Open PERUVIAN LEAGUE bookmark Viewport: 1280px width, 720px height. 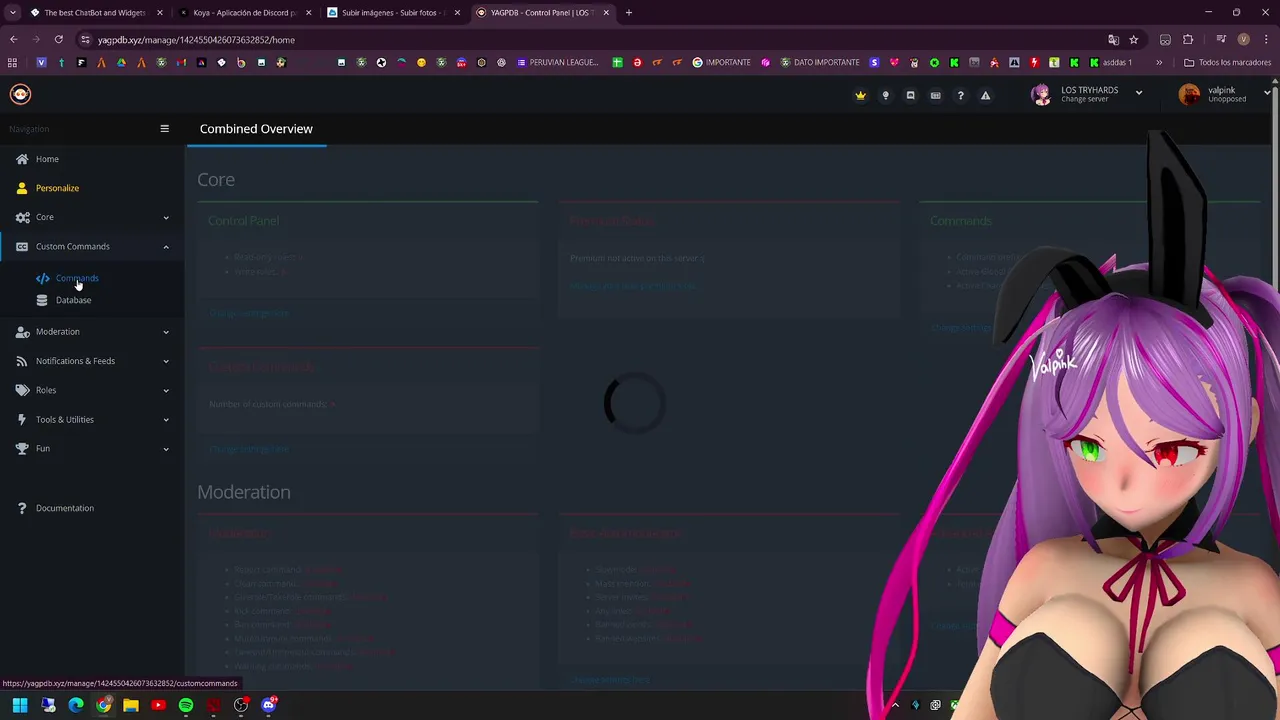pyautogui.click(x=558, y=62)
